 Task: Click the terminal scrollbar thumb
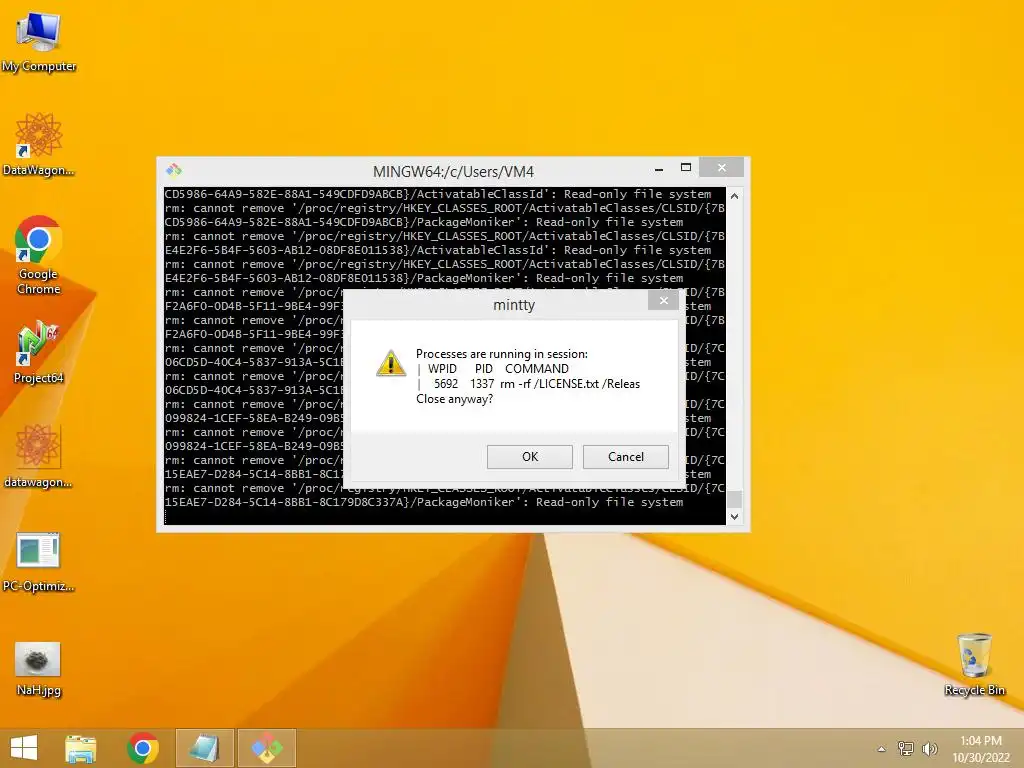coord(735,498)
